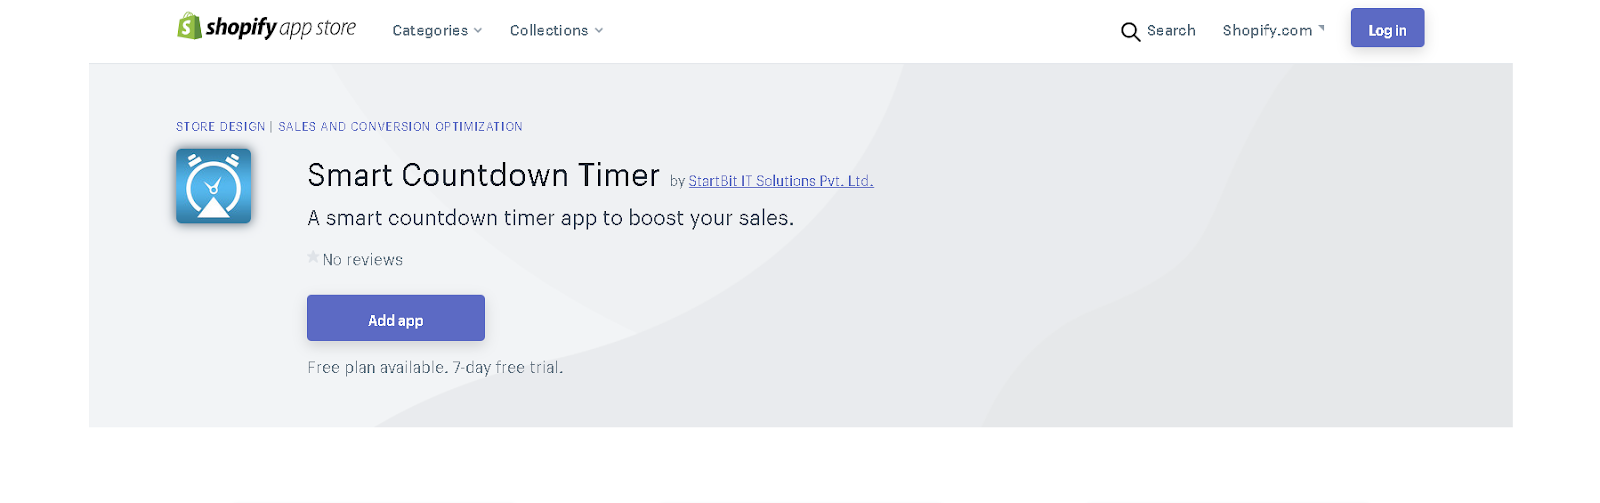Image resolution: width=1600 pixels, height=503 pixels.
Task: Open the Categories menu
Action: [430, 31]
